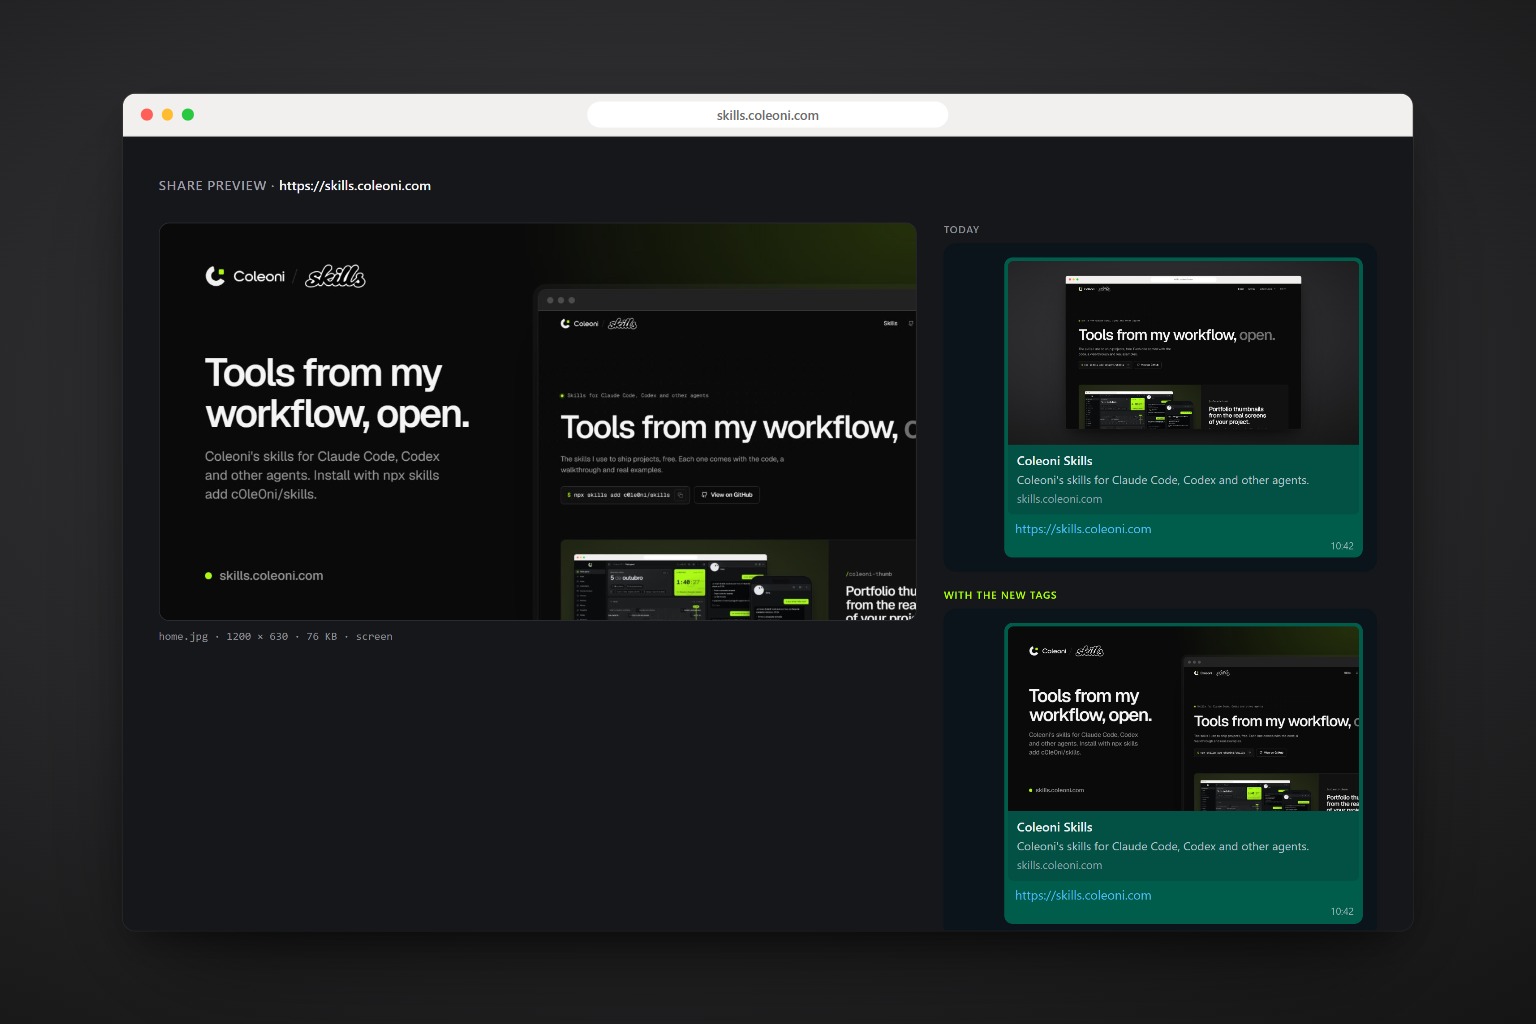Image resolution: width=1536 pixels, height=1024 pixels.
Task: Open the https://skills.coleoni.com link in TODAY card
Action: pyautogui.click(x=1083, y=529)
